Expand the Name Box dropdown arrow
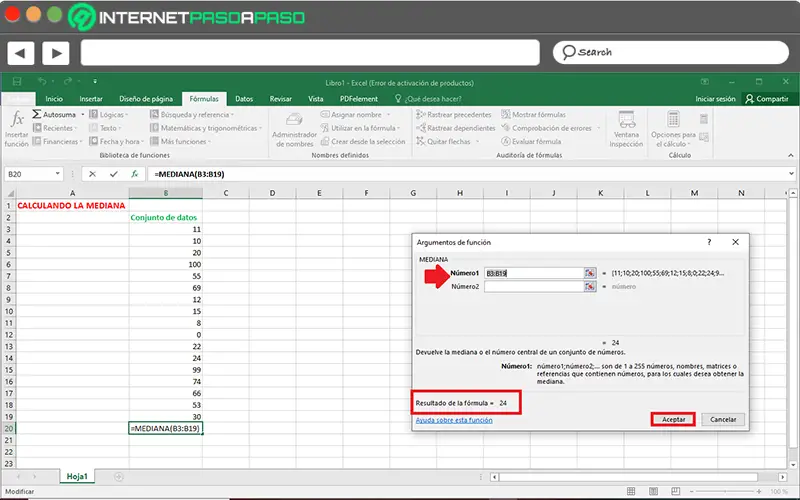The image size is (800, 500). [58, 174]
